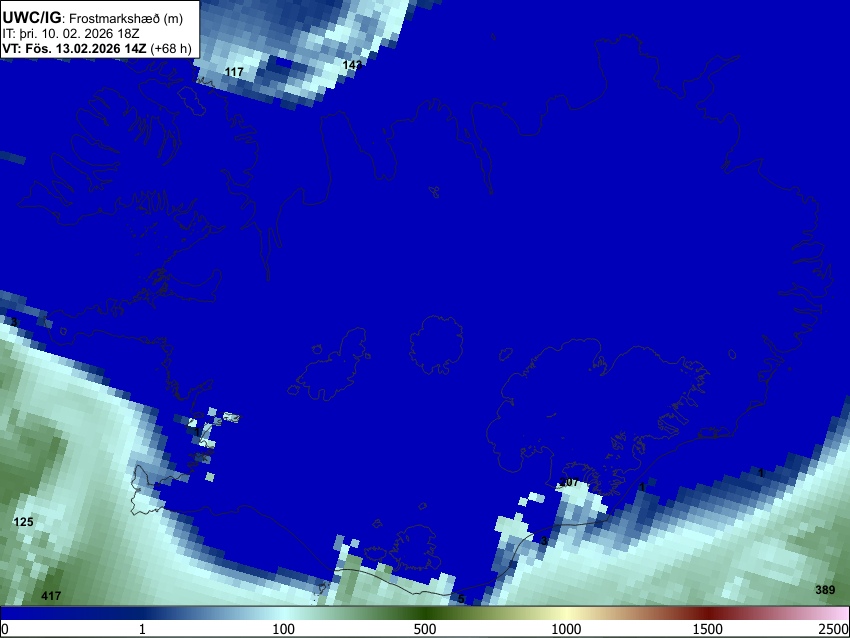The image size is (850, 638).
Task: Select the '500' label on the color scale
Action: tap(424, 629)
